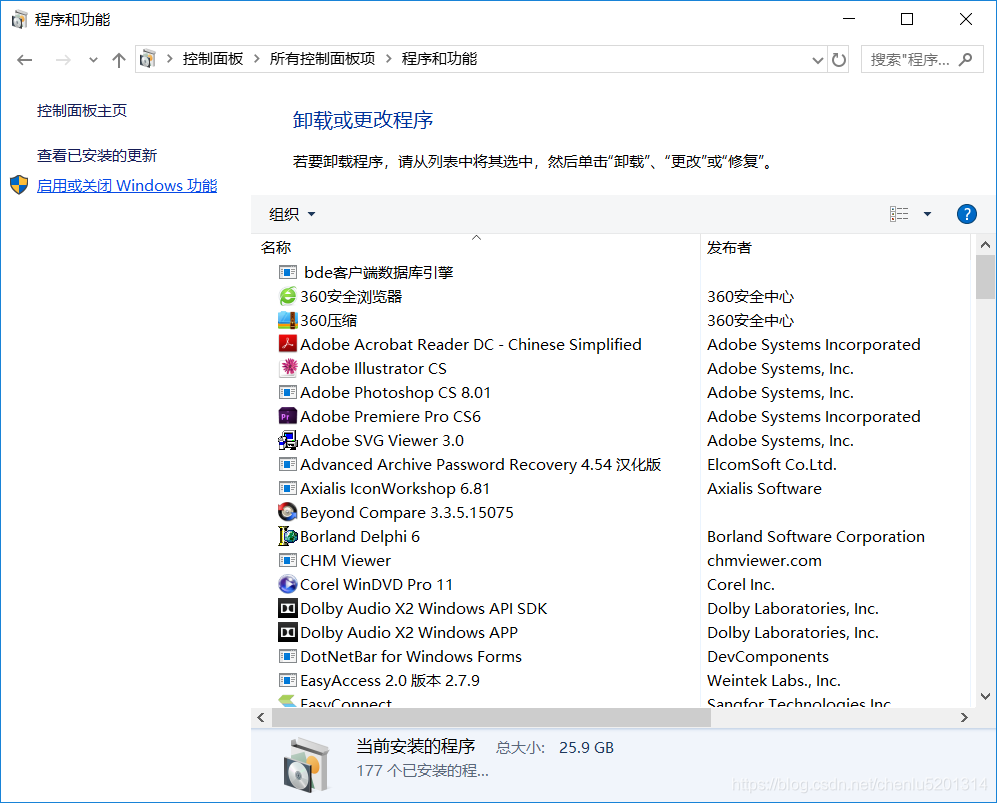Click publisher ElcomSoft Co.Ltd. cell
This screenshot has width=997, height=803.
[772, 464]
